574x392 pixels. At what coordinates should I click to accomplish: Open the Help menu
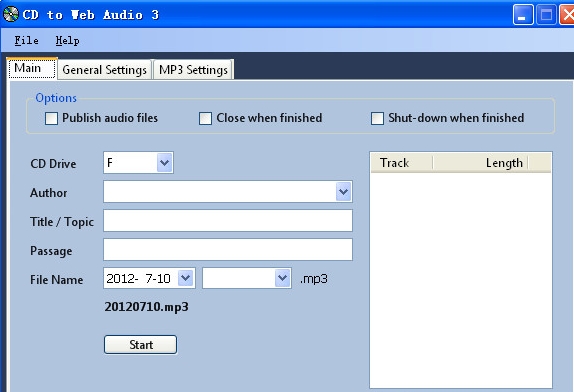[x=67, y=40]
